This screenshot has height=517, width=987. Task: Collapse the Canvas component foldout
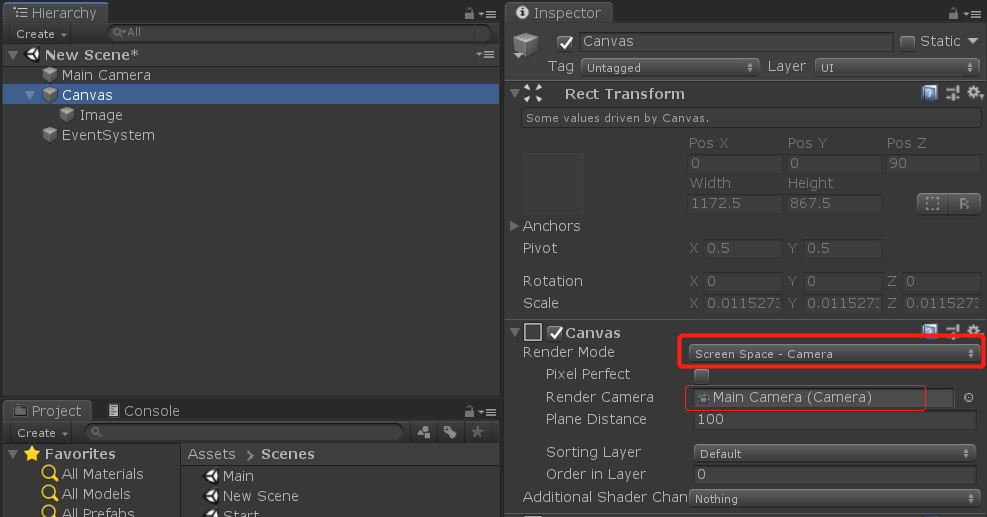pyautogui.click(x=514, y=332)
